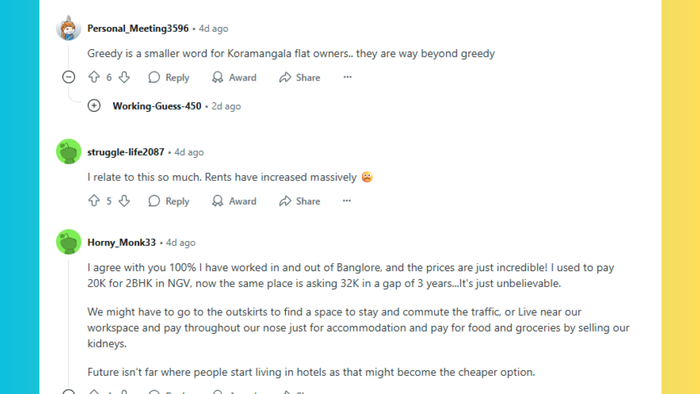Upvote Personal_Meeting3596's comment
The image size is (700, 394).
pos(94,77)
